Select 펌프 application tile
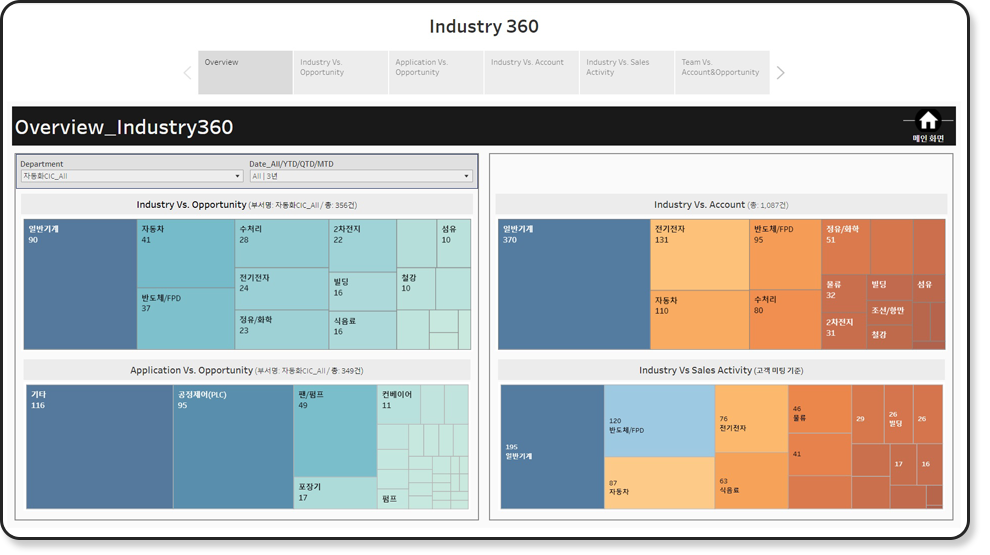This screenshot has height=555, width=990. coord(393,498)
